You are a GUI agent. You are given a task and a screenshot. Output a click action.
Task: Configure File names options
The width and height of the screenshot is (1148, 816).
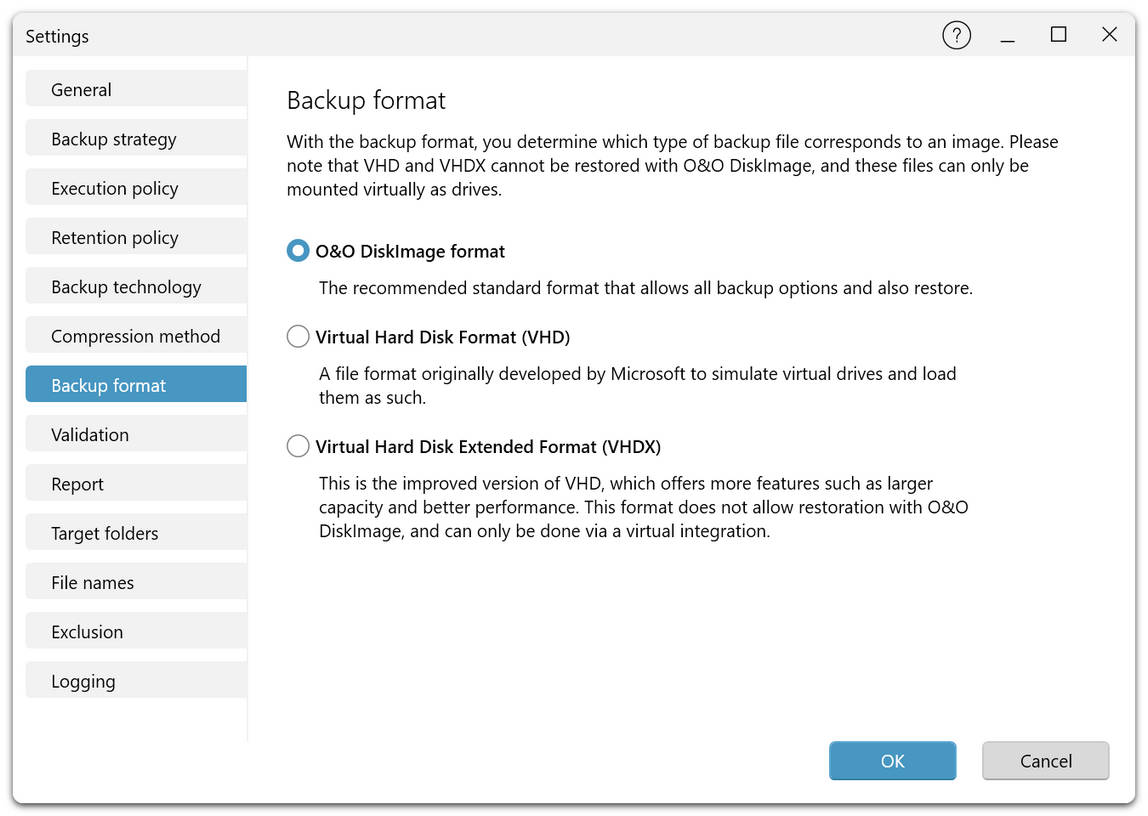(135, 581)
